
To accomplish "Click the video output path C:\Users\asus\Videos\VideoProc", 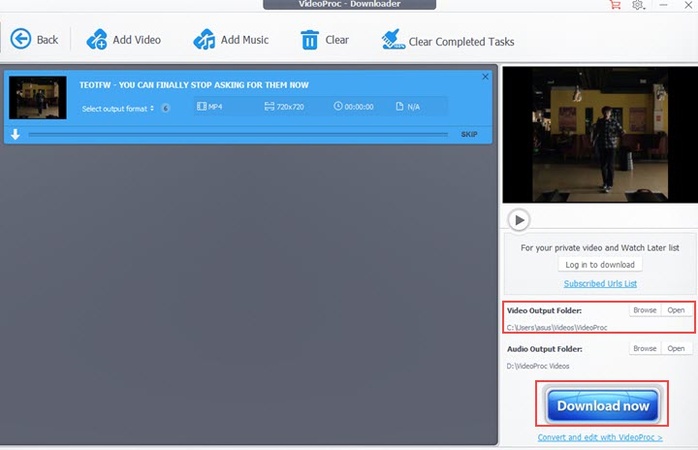I will (x=557, y=328).
